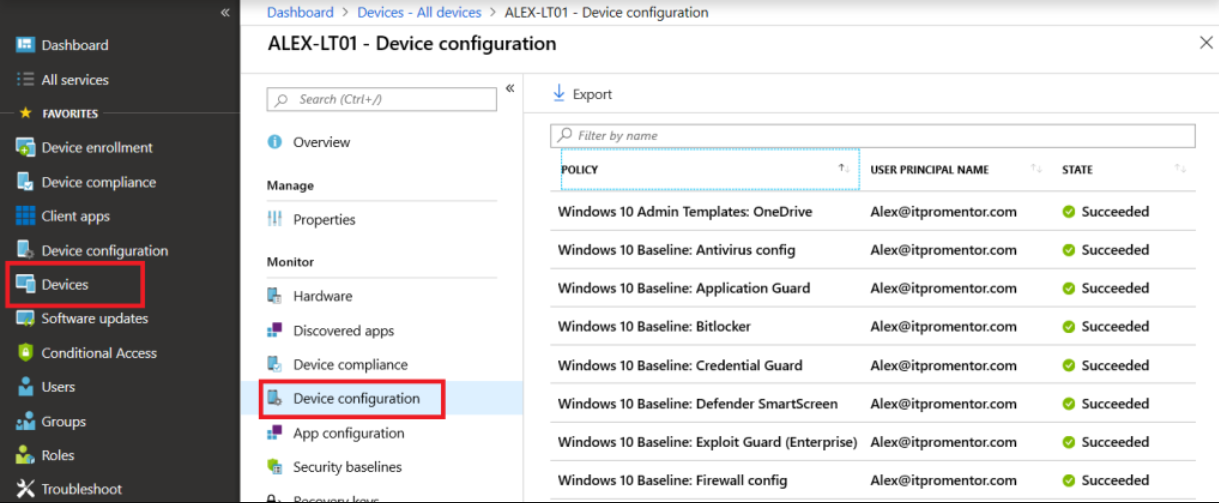Screen dimensions: 1219x503
Task: Open the Users icon in the sidebar
Action: pyautogui.click(x=26, y=387)
